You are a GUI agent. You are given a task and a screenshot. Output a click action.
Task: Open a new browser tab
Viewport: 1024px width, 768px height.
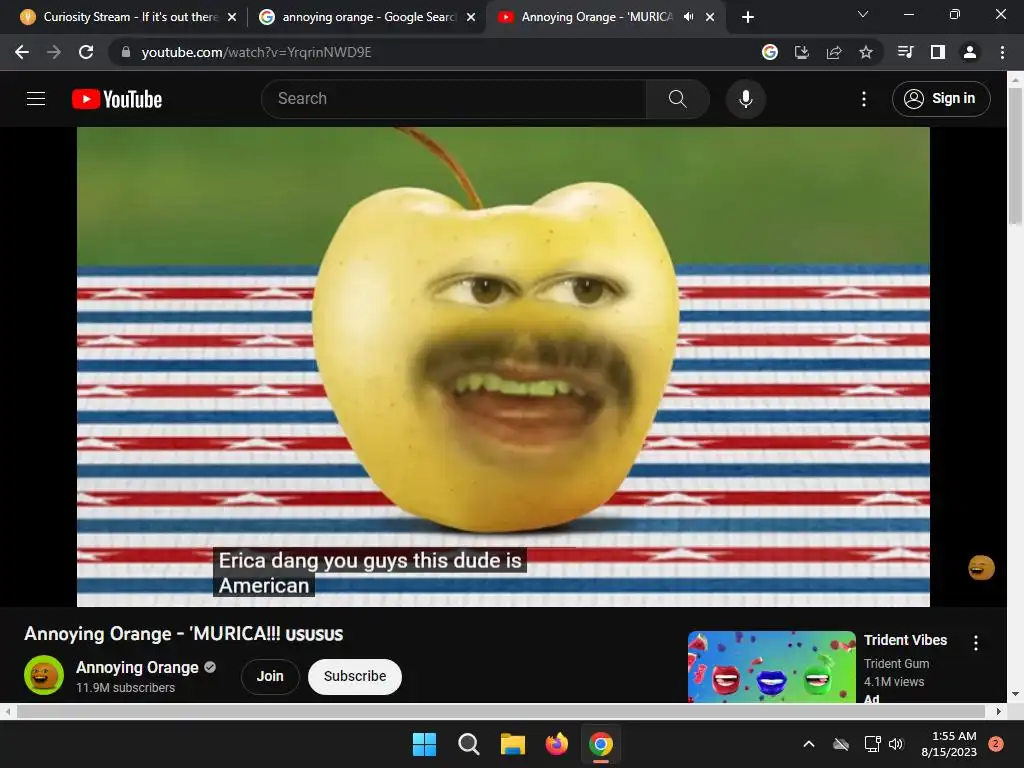[x=748, y=17]
